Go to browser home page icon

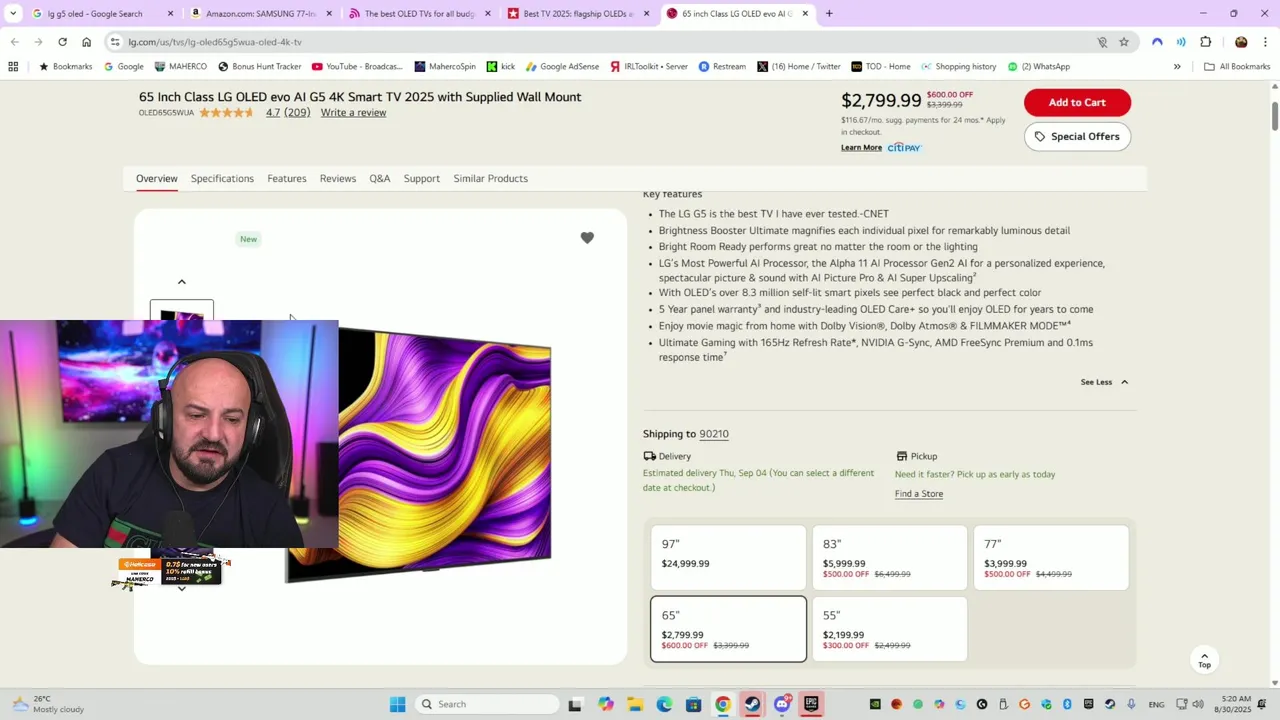(86, 42)
